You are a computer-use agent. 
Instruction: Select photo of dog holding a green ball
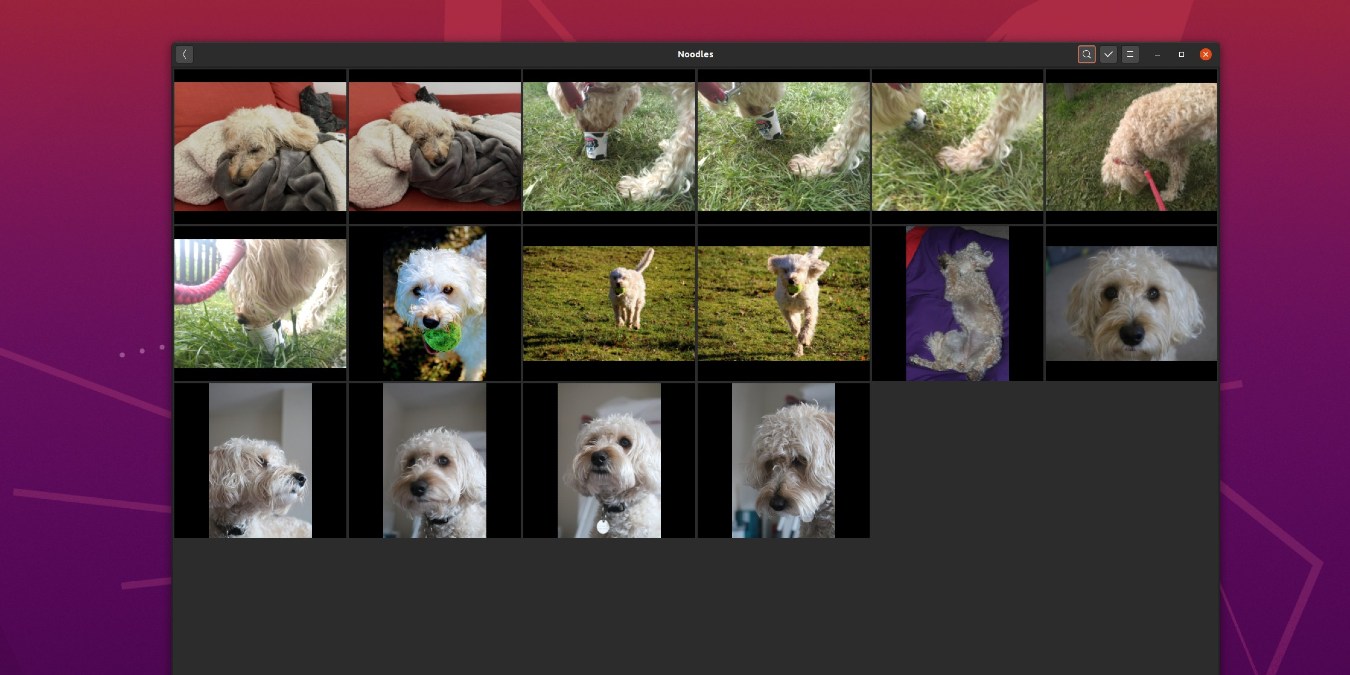click(435, 303)
